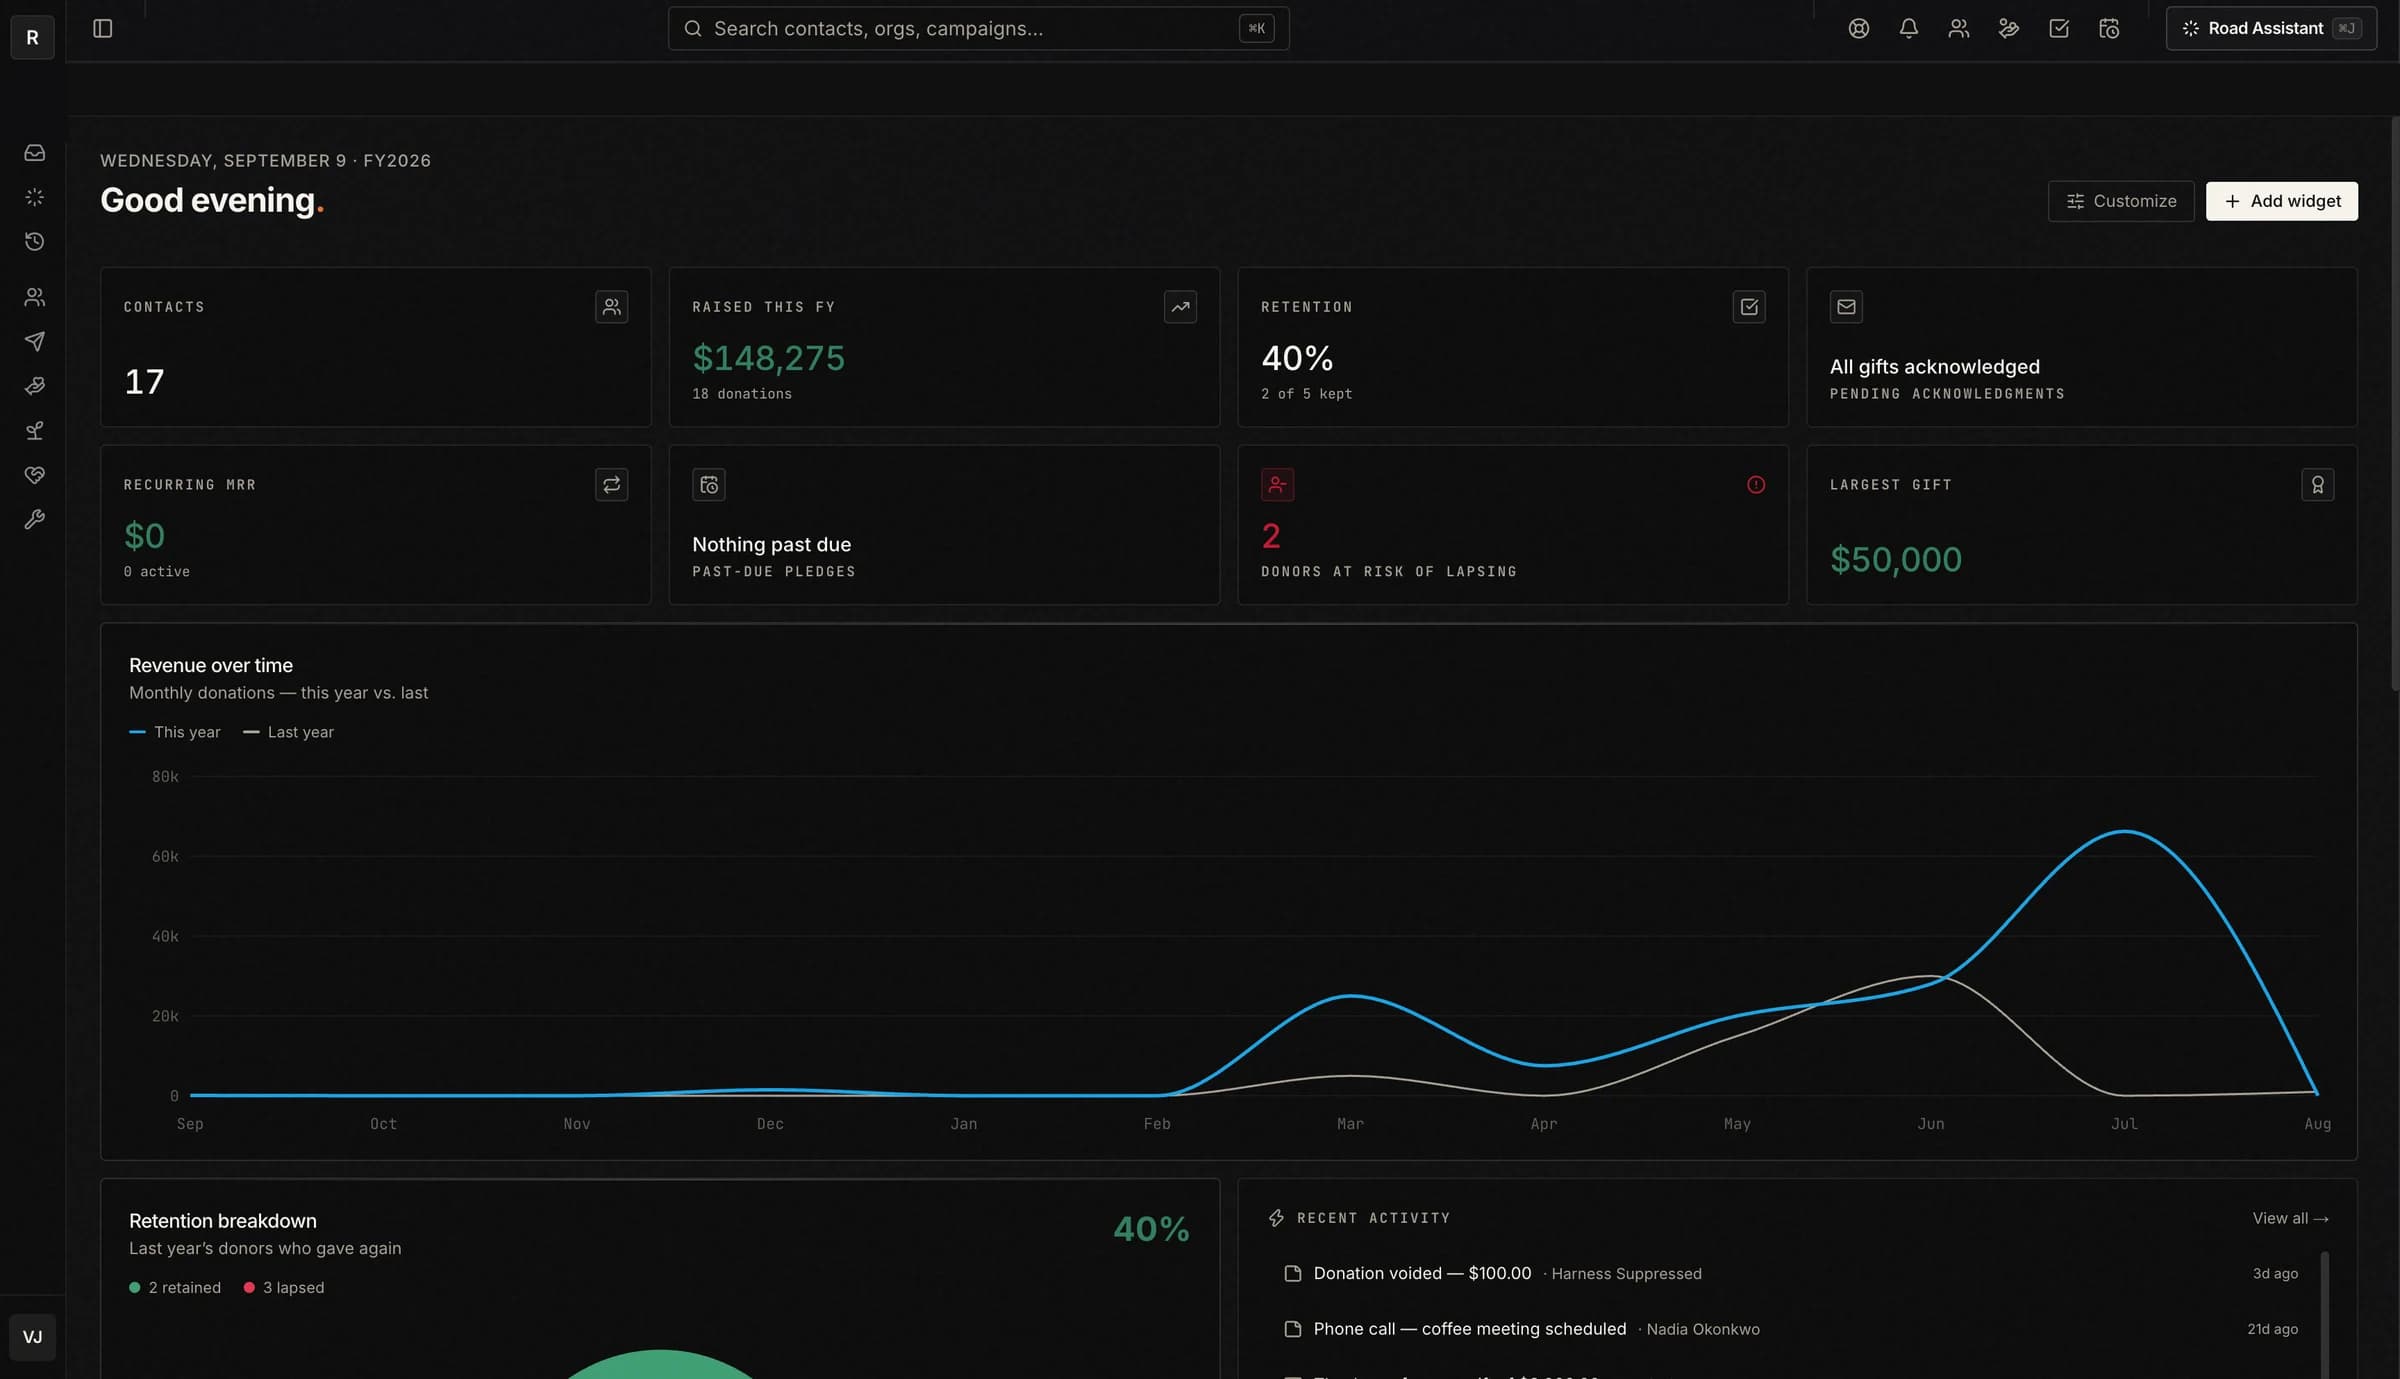The width and height of the screenshot is (2400, 1379).
Task: Click the main page scrollbar
Action: pos(2394,404)
